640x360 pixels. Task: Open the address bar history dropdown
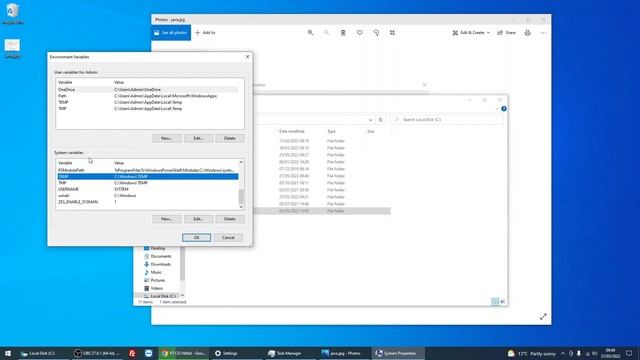(x=370, y=120)
